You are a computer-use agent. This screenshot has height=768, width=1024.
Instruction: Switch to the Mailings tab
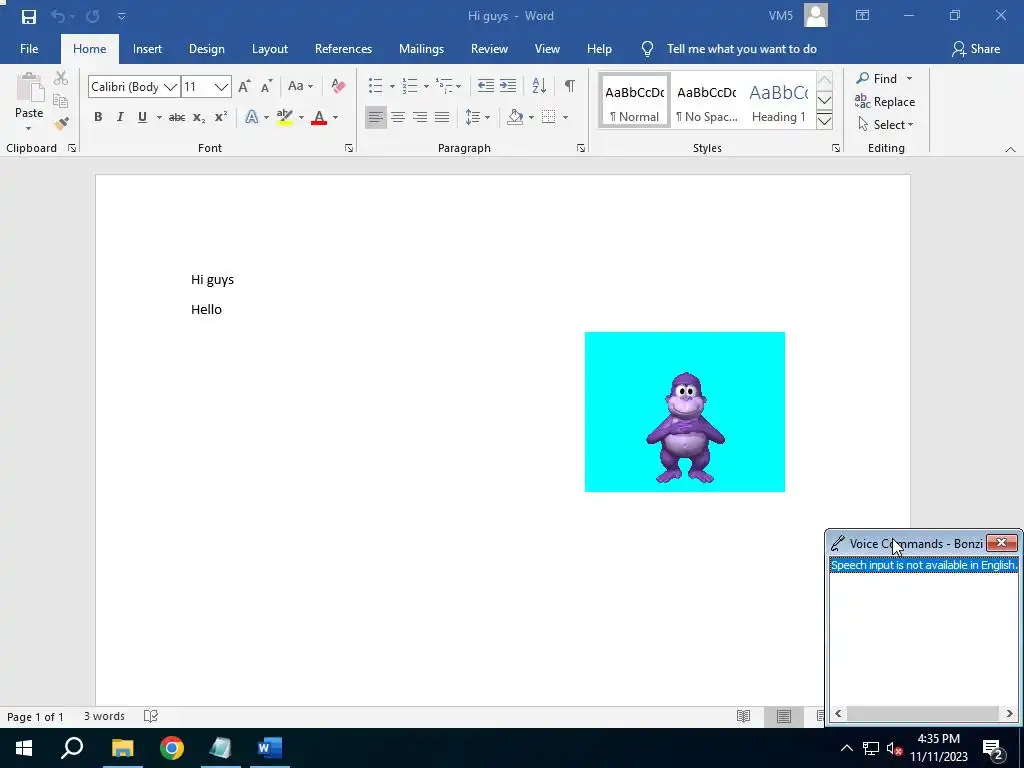point(421,49)
